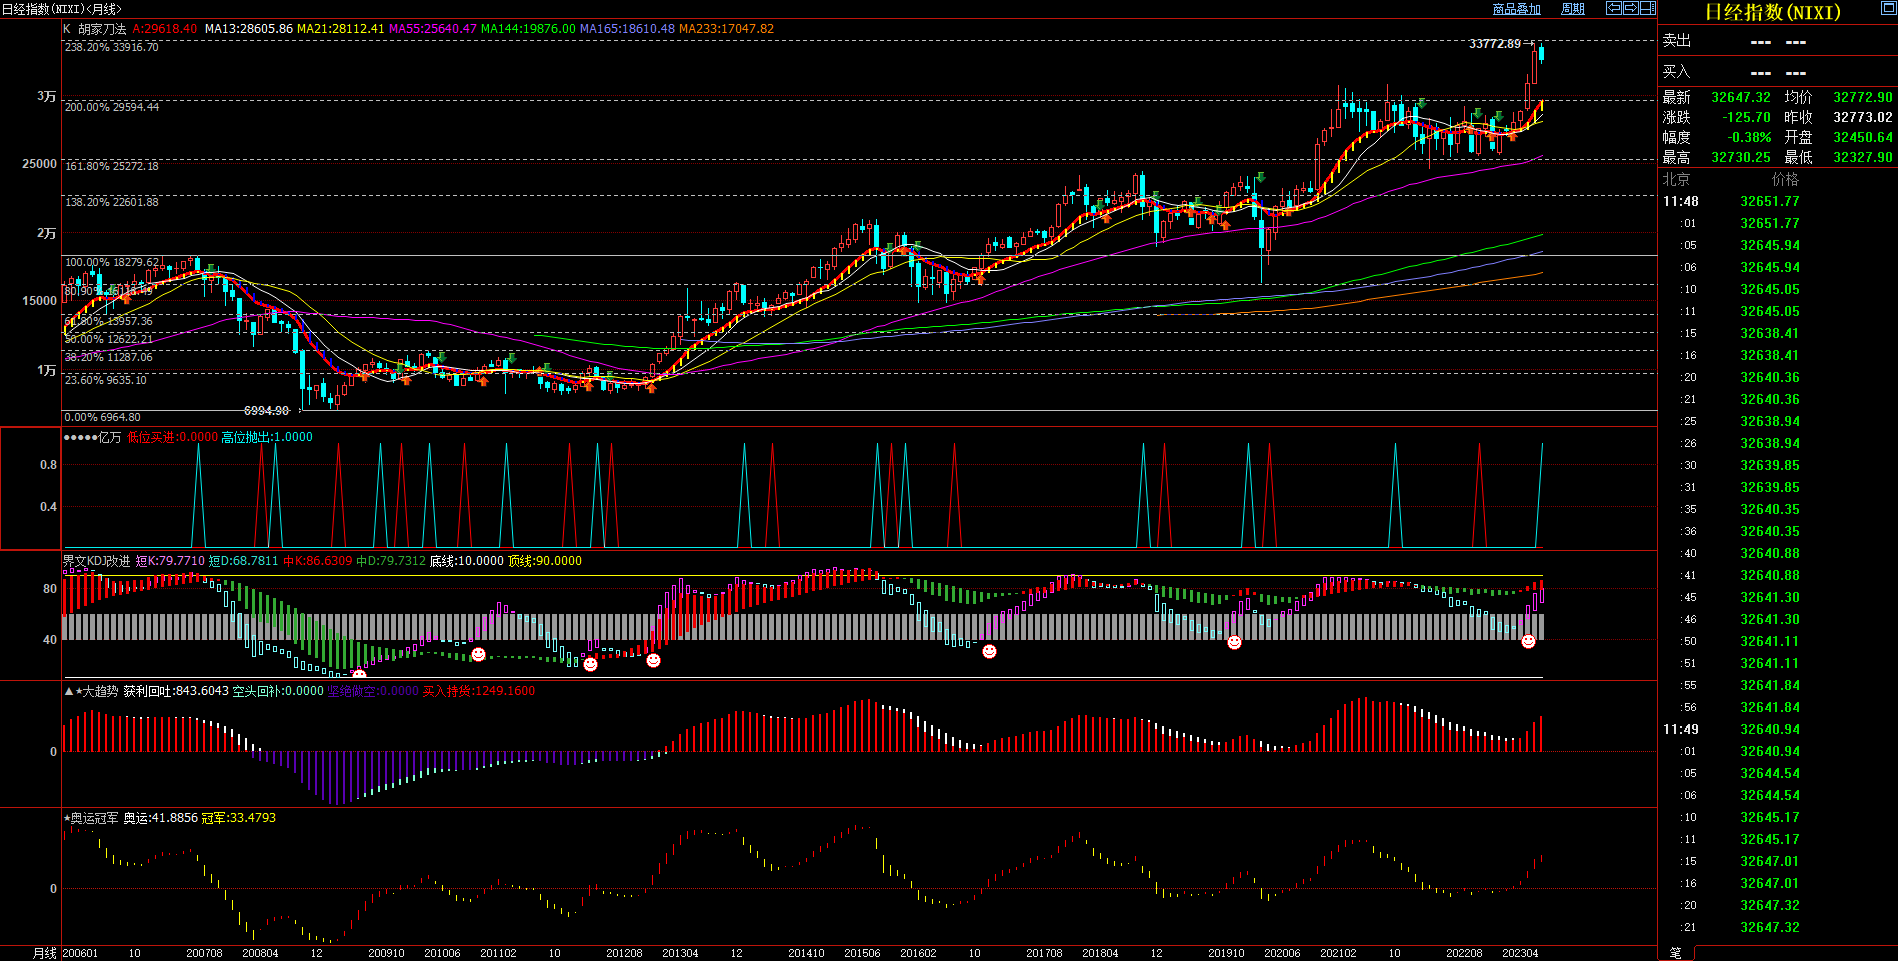This screenshot has height=961, width=1898.
Task: Click the 200.00% Fibonacci level line label
Action: coord(112,107)
